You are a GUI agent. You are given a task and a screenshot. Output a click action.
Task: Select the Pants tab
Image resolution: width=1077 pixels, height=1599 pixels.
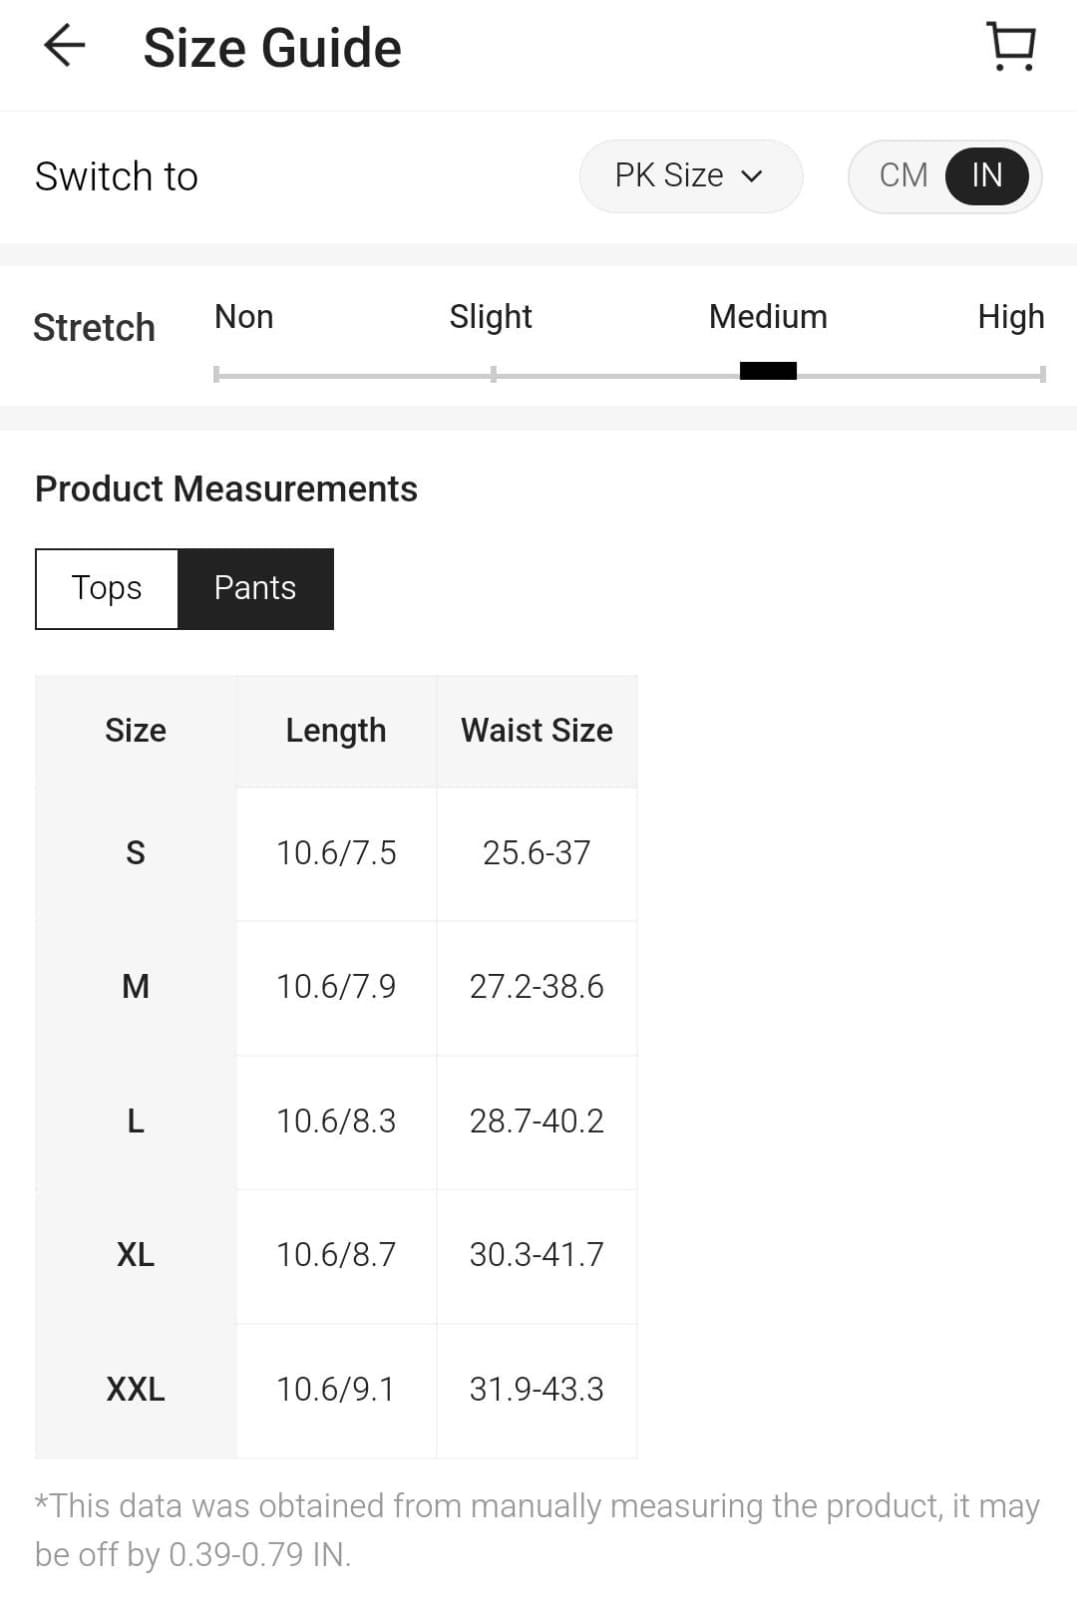255,588
